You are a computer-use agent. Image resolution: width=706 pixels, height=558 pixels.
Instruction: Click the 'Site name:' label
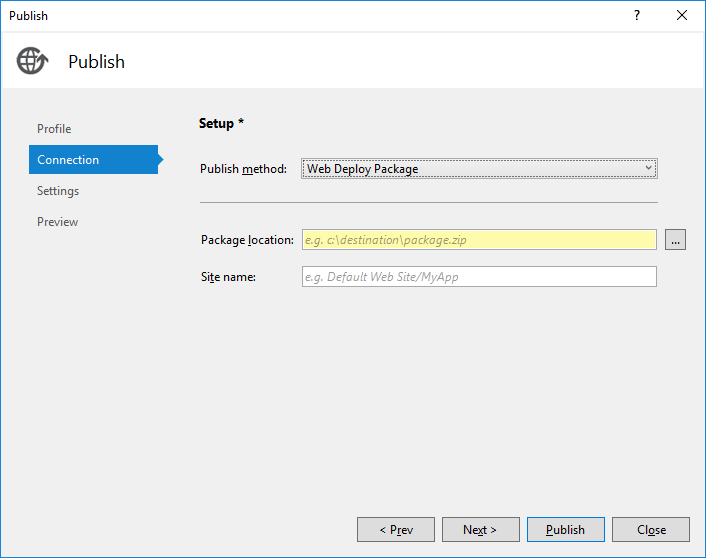(x=228, y=277)
